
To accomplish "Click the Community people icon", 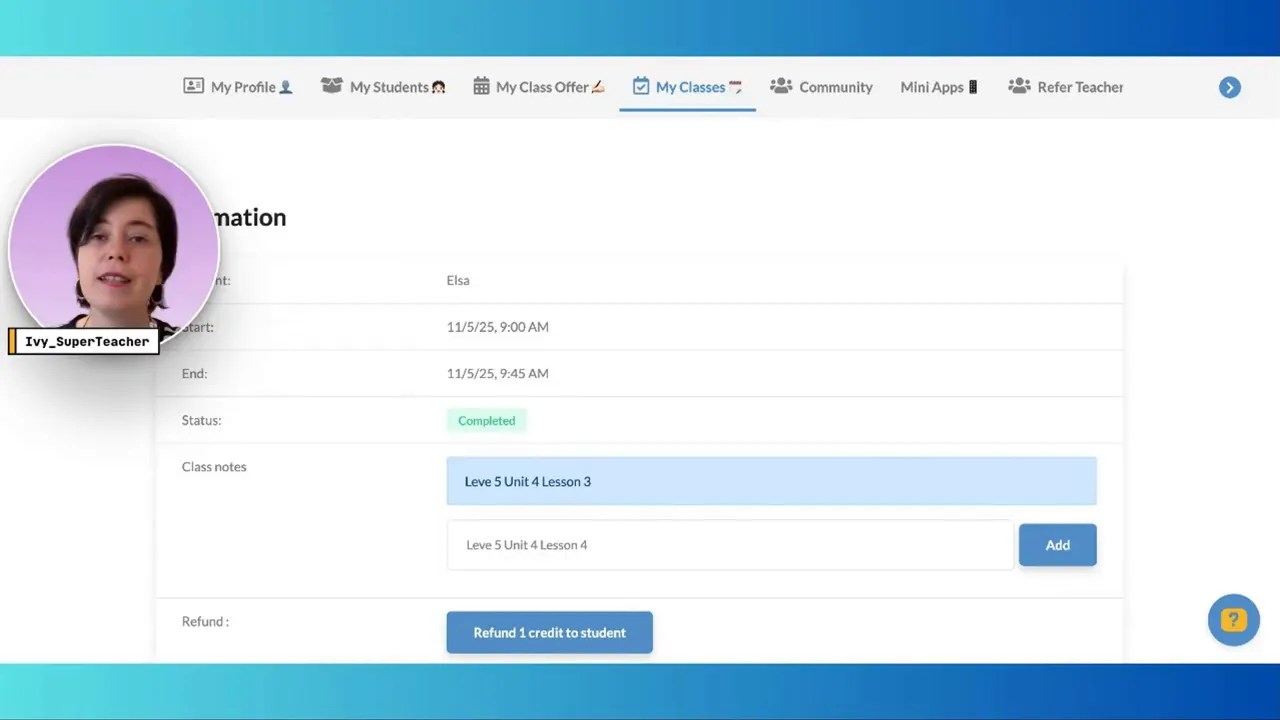I will pos(781,87).
